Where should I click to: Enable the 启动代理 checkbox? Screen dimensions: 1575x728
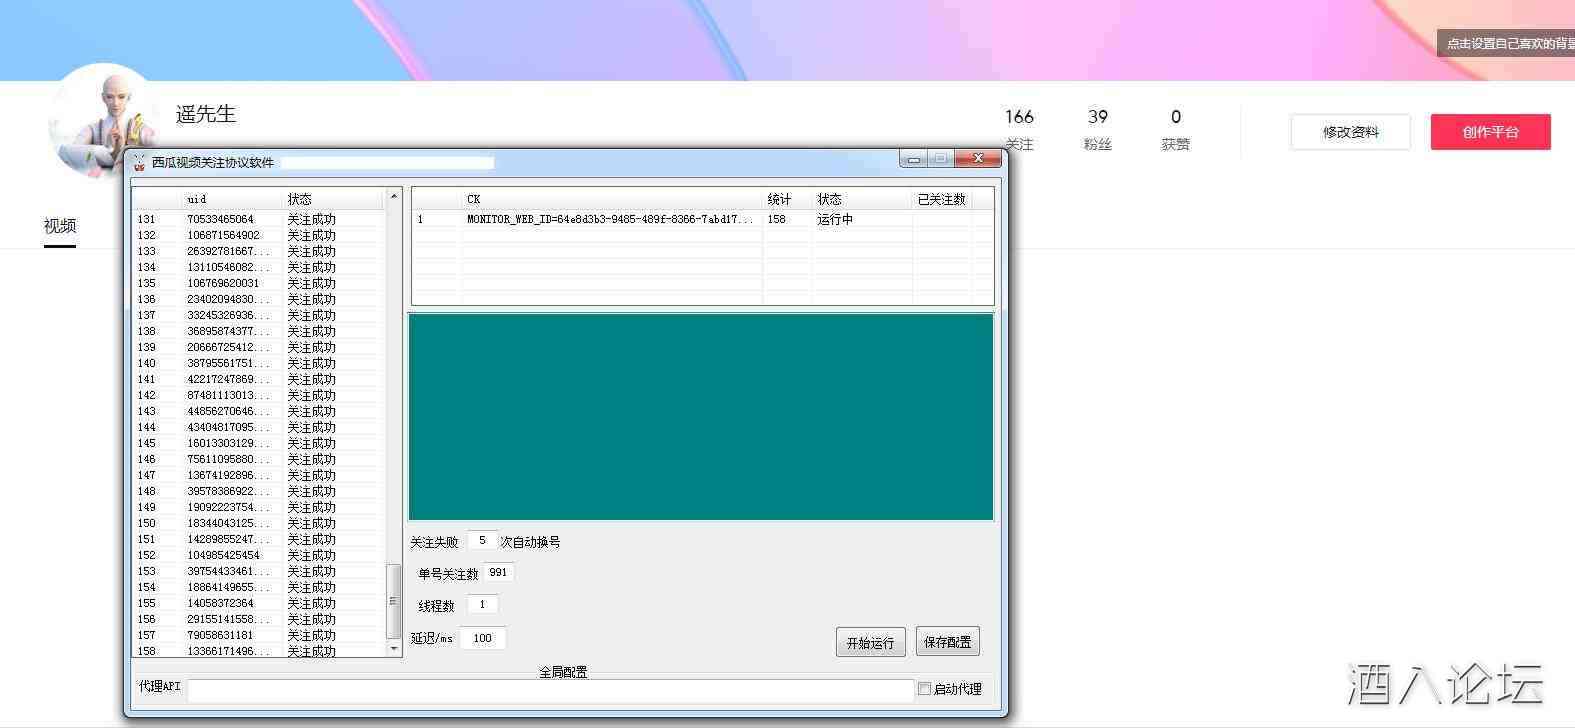924,688
